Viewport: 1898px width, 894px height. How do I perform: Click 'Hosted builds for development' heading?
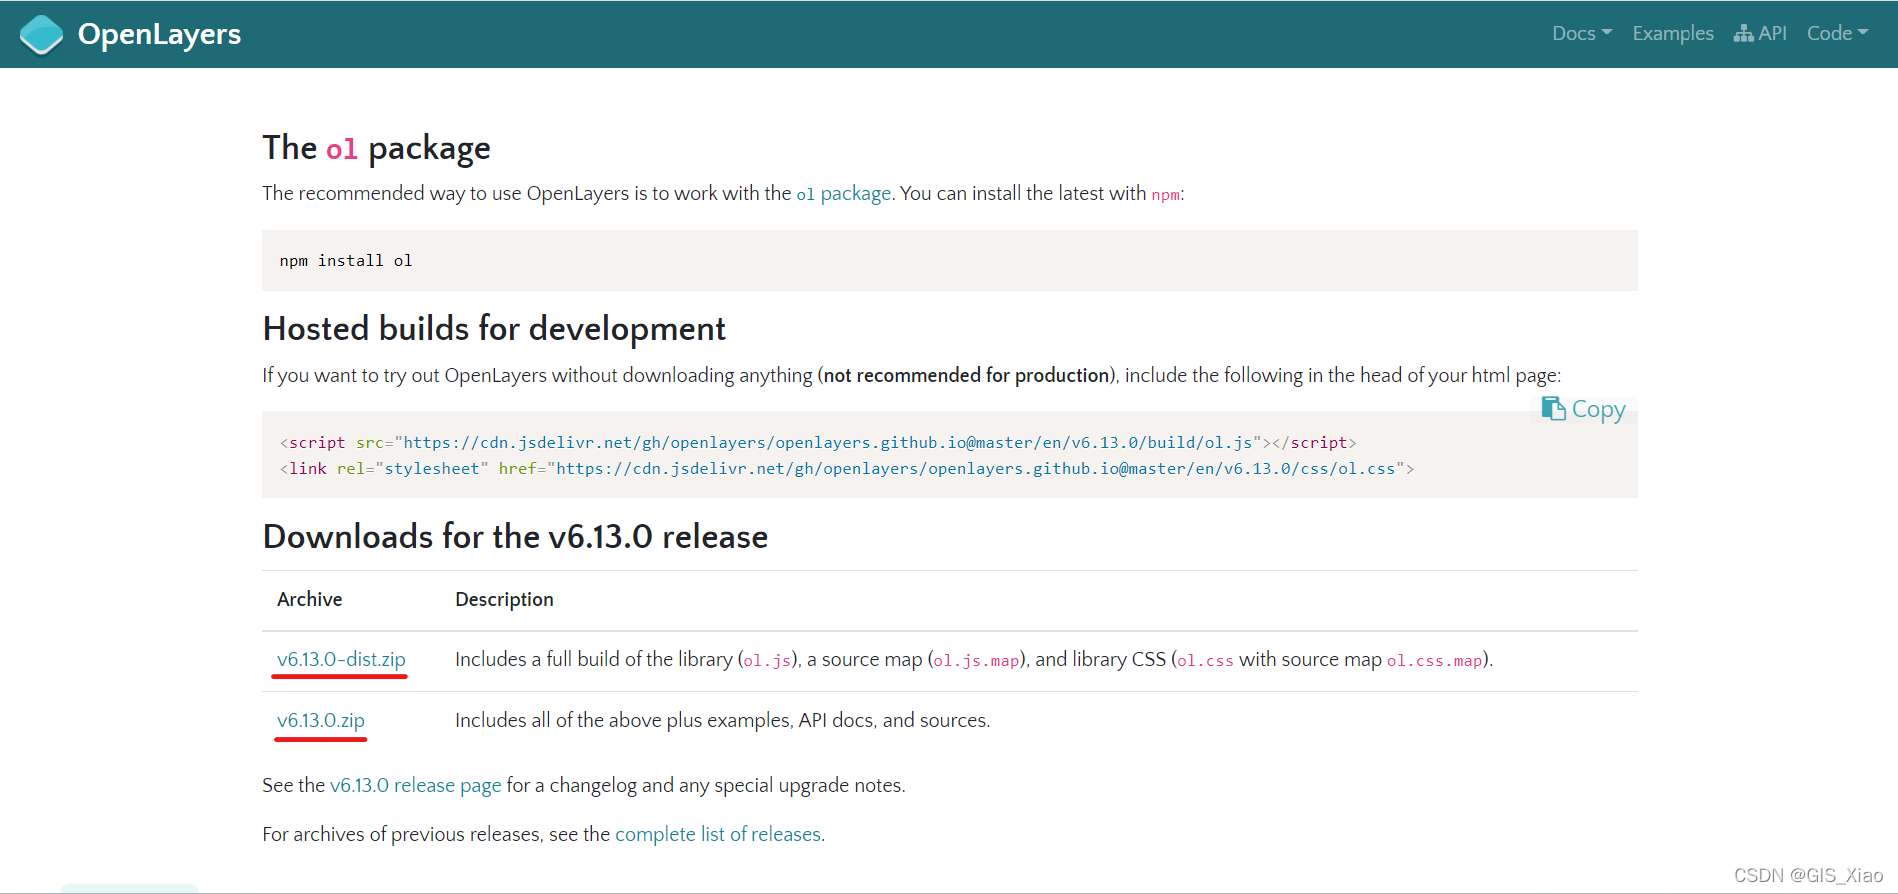click(x=494, y=328)
